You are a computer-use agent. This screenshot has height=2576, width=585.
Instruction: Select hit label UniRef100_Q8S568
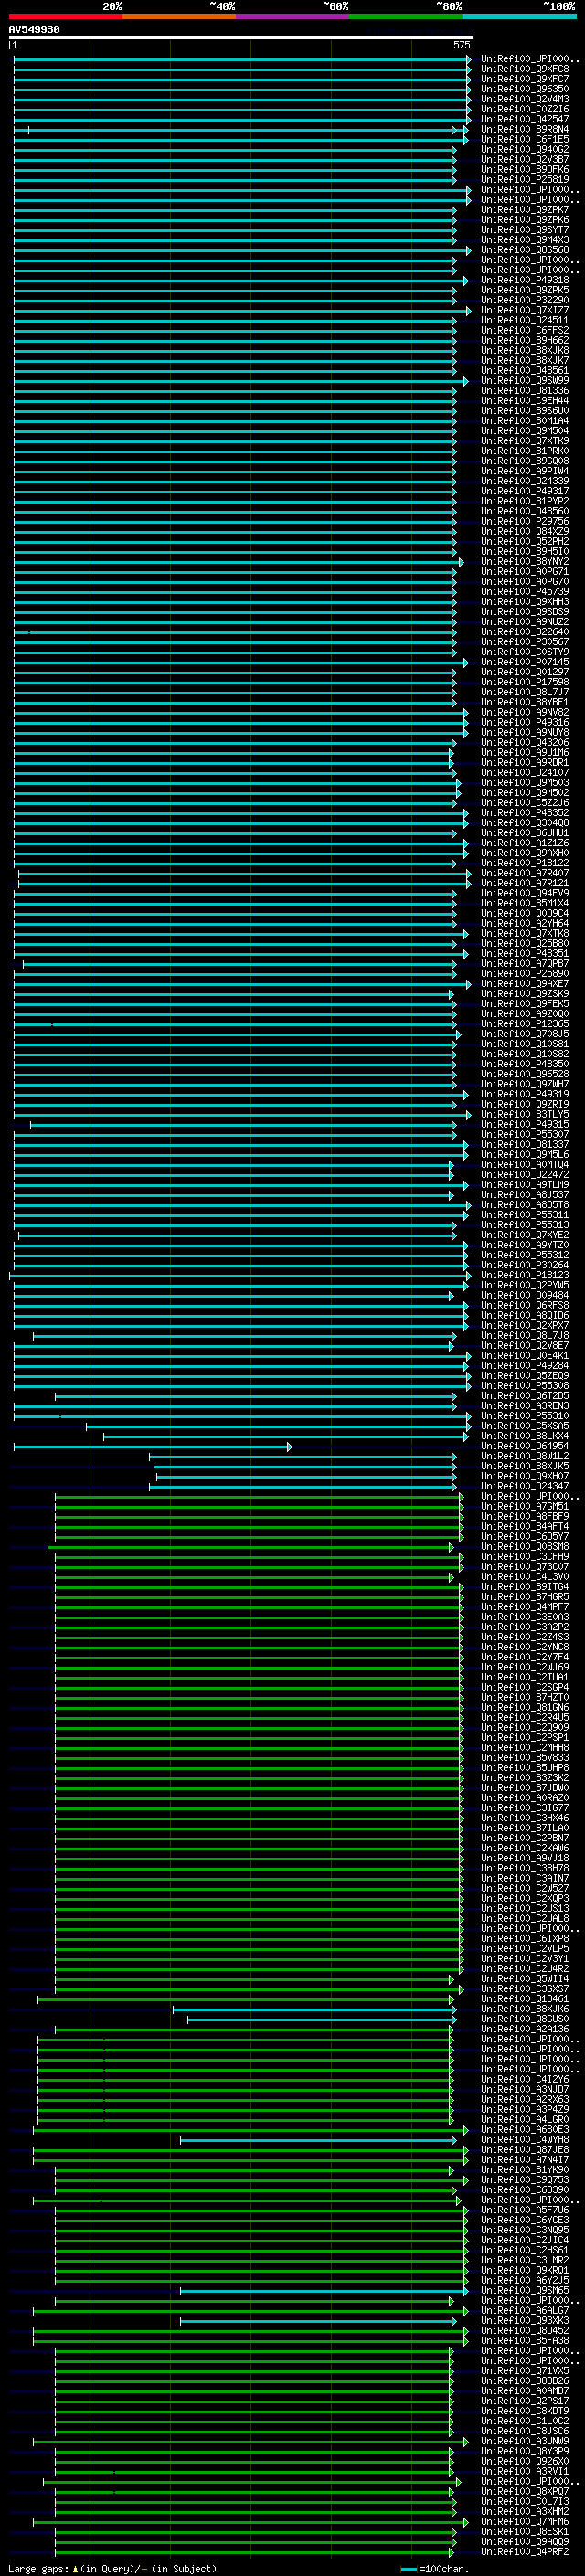pyautogui.click(x=525, y=250)
